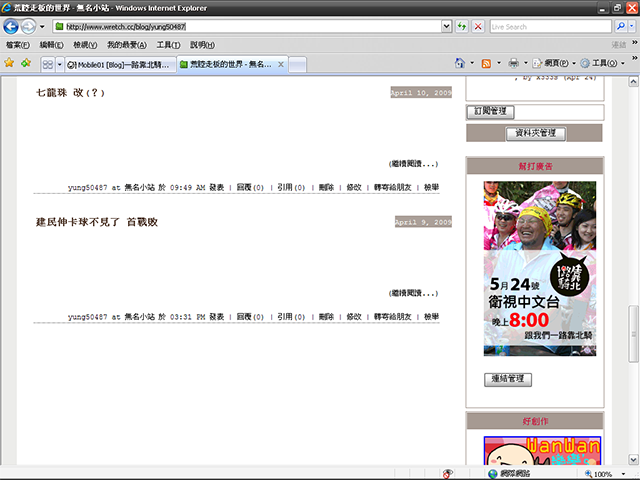Click 檢舉 on the 09:49 AM post
This screenshot has width=640, height=480.
pos(431,187)
